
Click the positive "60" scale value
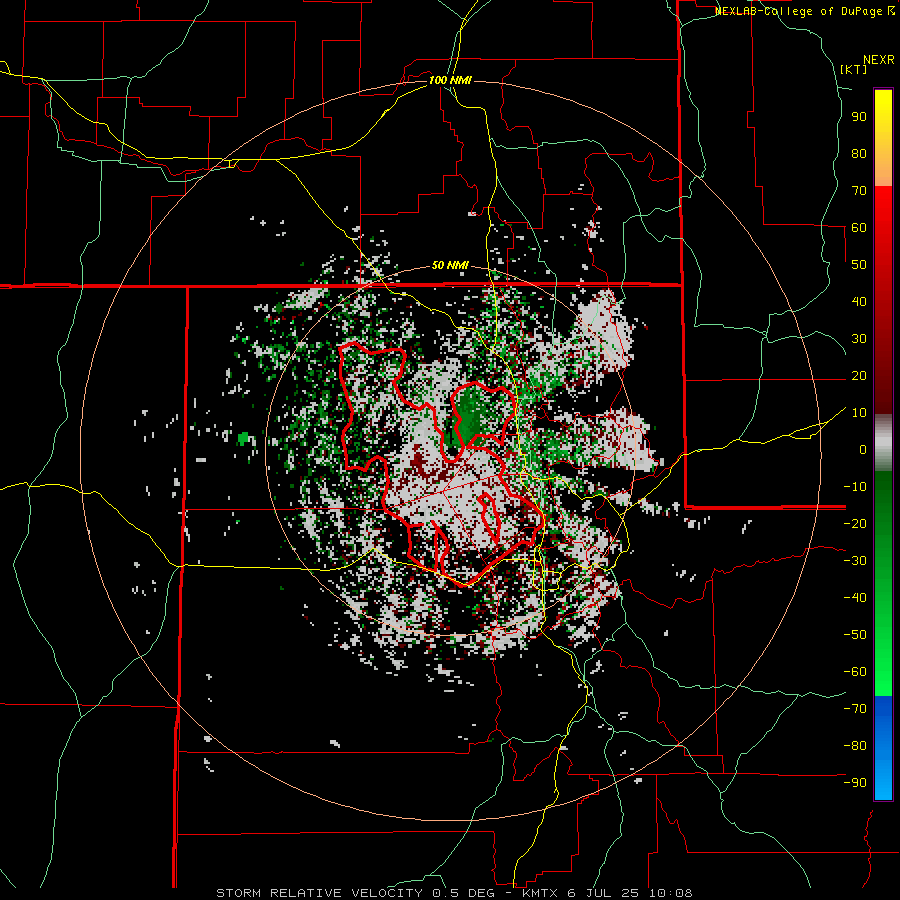pyautogui.click(x=859, y=227)
